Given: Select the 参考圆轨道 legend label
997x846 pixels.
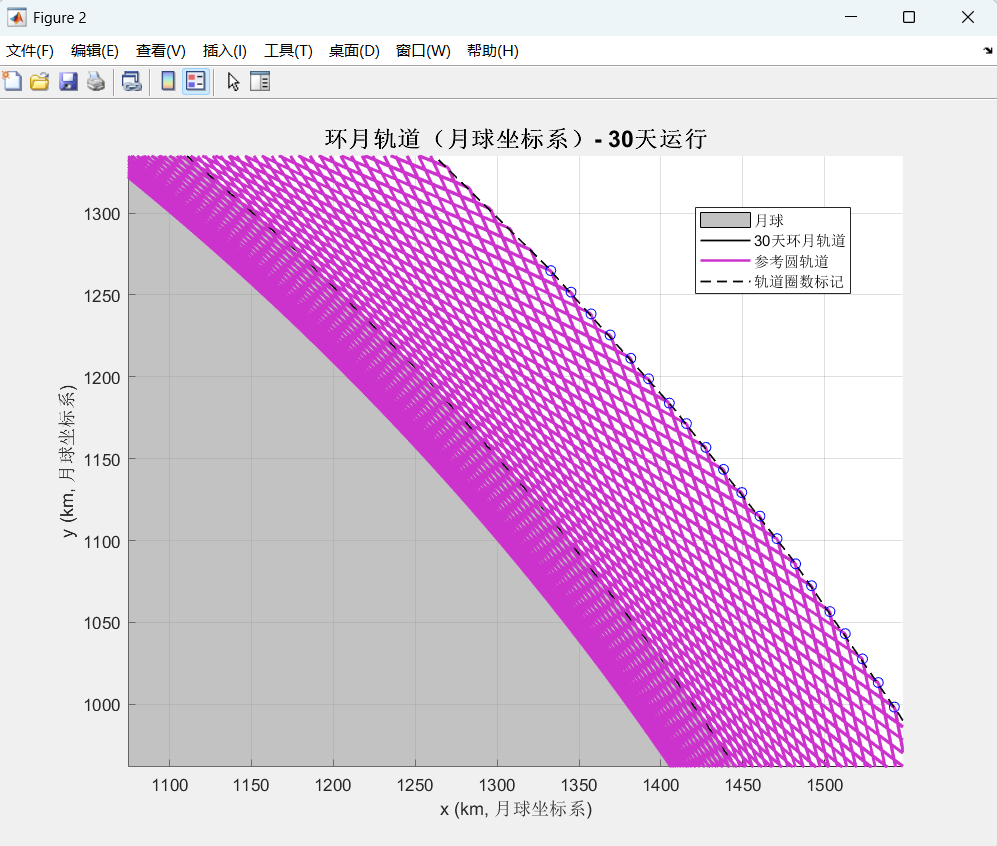Looking at the screenshot, I should tap(792, 261).
